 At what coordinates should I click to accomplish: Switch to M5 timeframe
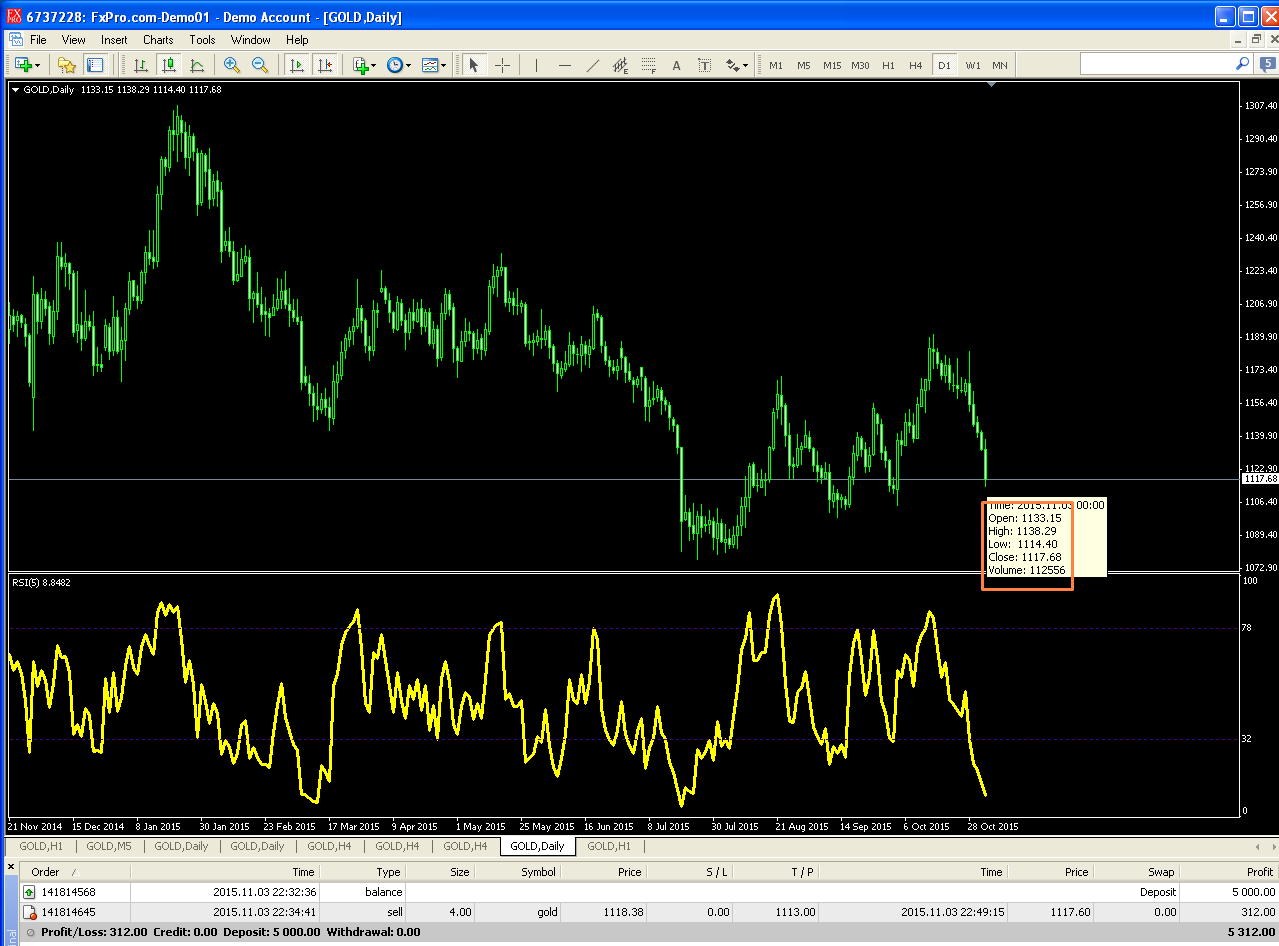click(x=804, y=65)
